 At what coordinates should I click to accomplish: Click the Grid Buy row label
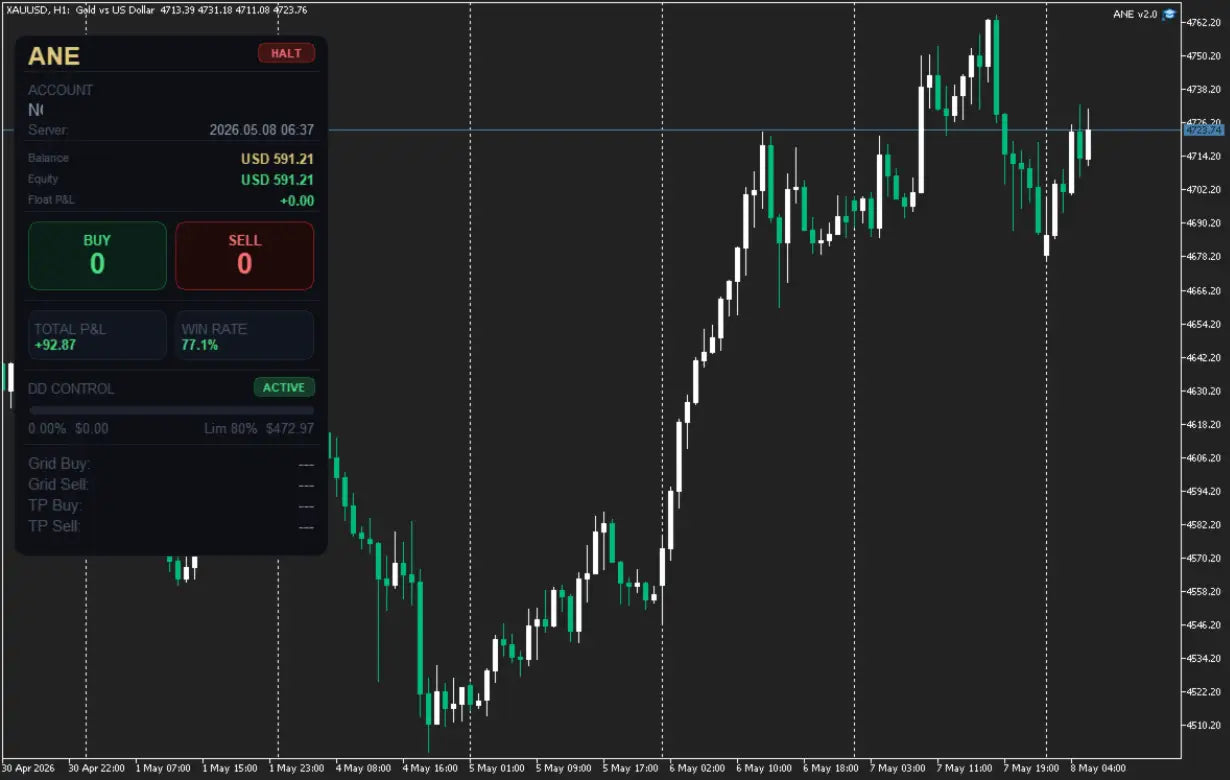[59, 464]
